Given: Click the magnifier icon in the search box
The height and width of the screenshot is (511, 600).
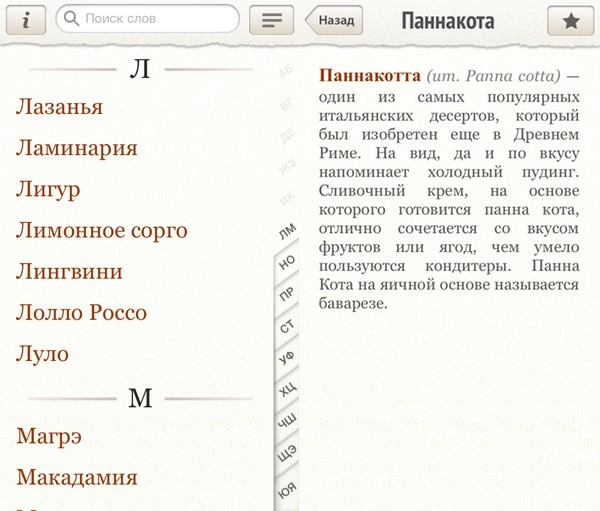Looking at the screenshot, I should pyautogui.click(x=72, y=19).
